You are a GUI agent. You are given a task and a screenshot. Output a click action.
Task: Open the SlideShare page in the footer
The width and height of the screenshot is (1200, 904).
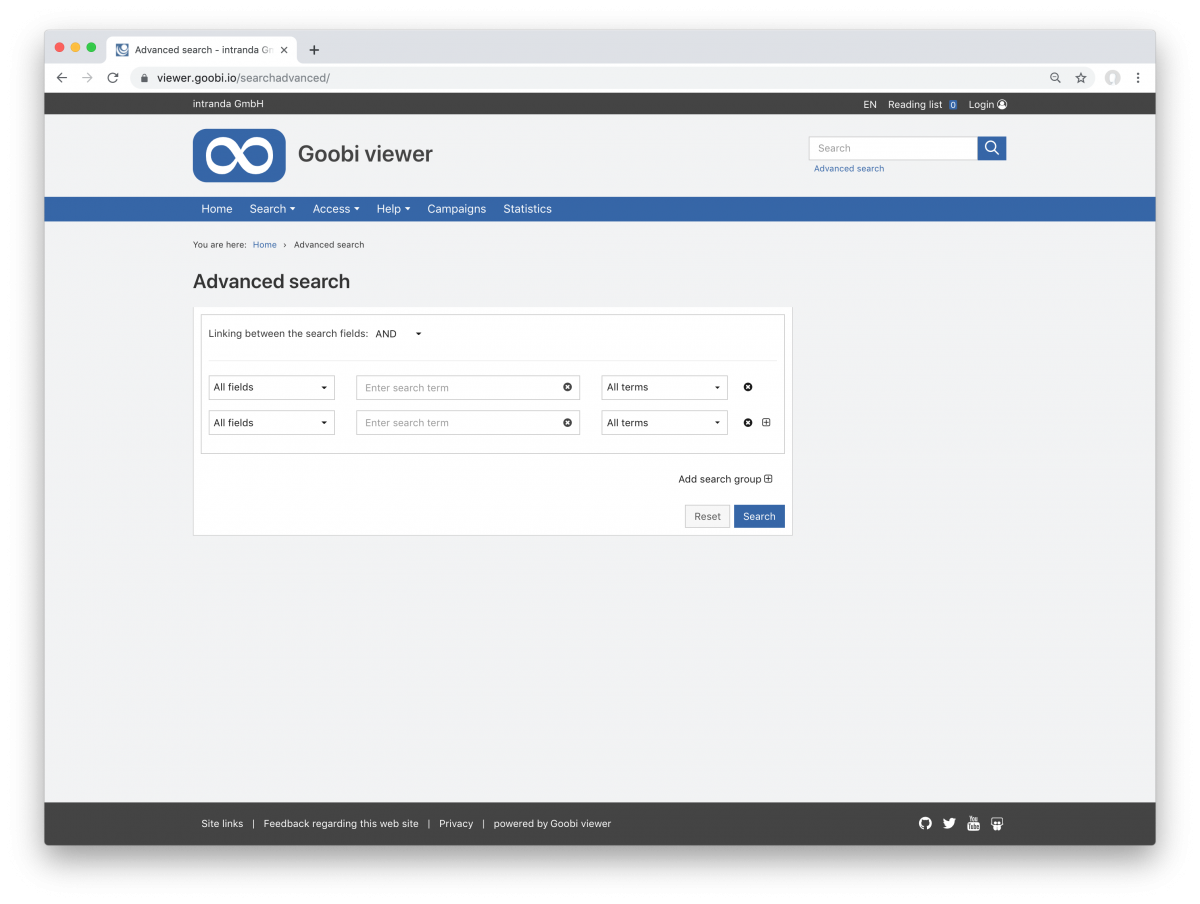pyautogui.click(x=997, y=823)
